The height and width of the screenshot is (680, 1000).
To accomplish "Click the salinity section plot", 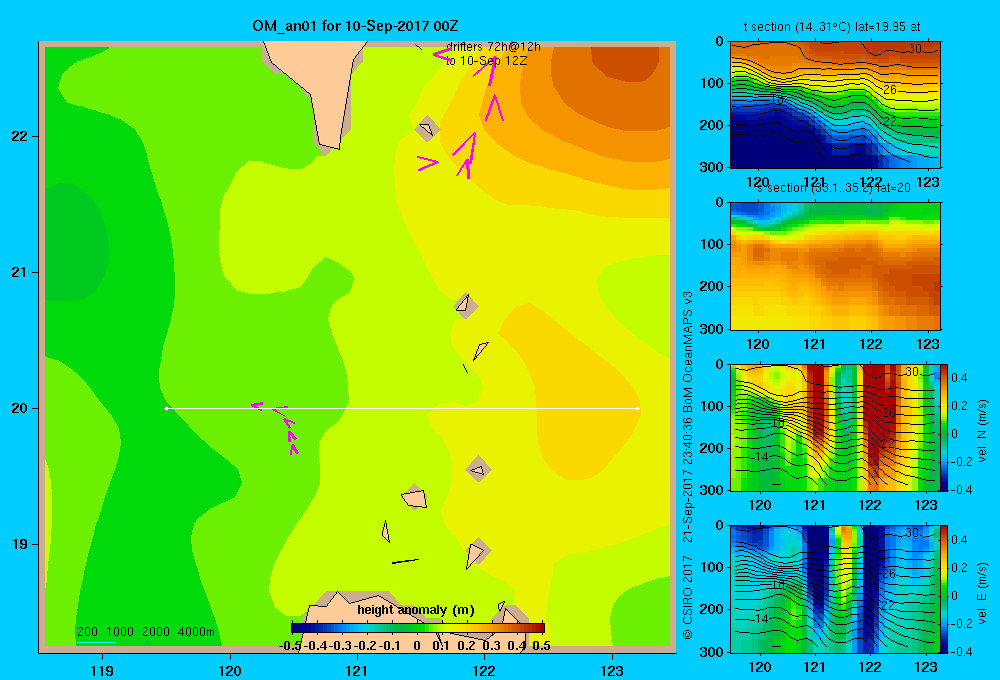I will pos(835,266).
